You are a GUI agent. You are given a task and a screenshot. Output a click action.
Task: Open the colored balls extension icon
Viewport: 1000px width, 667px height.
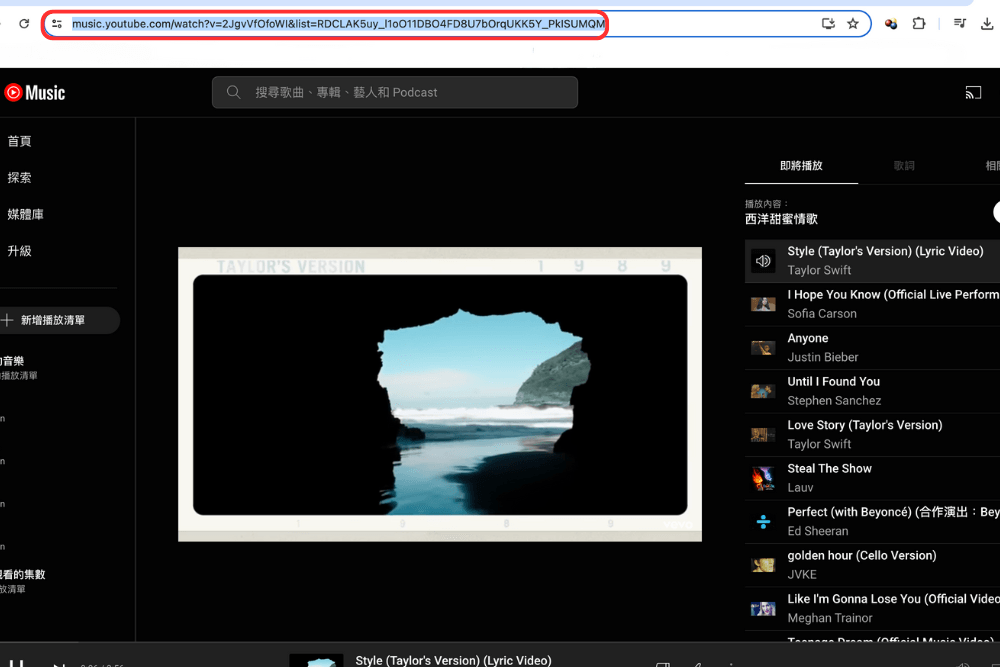tap(891, 24)
